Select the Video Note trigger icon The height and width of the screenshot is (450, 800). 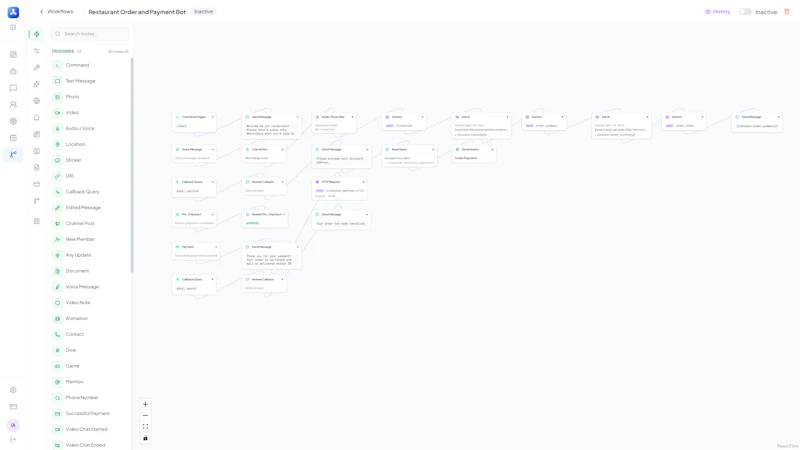[x=57, y=303]
